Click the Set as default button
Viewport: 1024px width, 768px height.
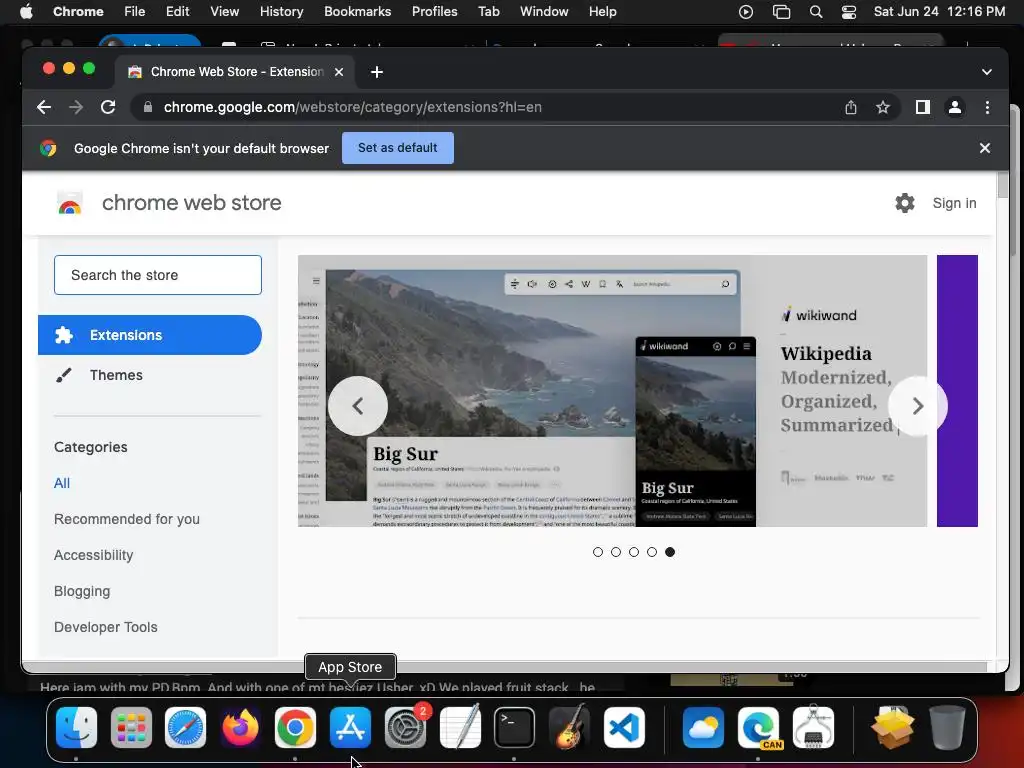398,148
